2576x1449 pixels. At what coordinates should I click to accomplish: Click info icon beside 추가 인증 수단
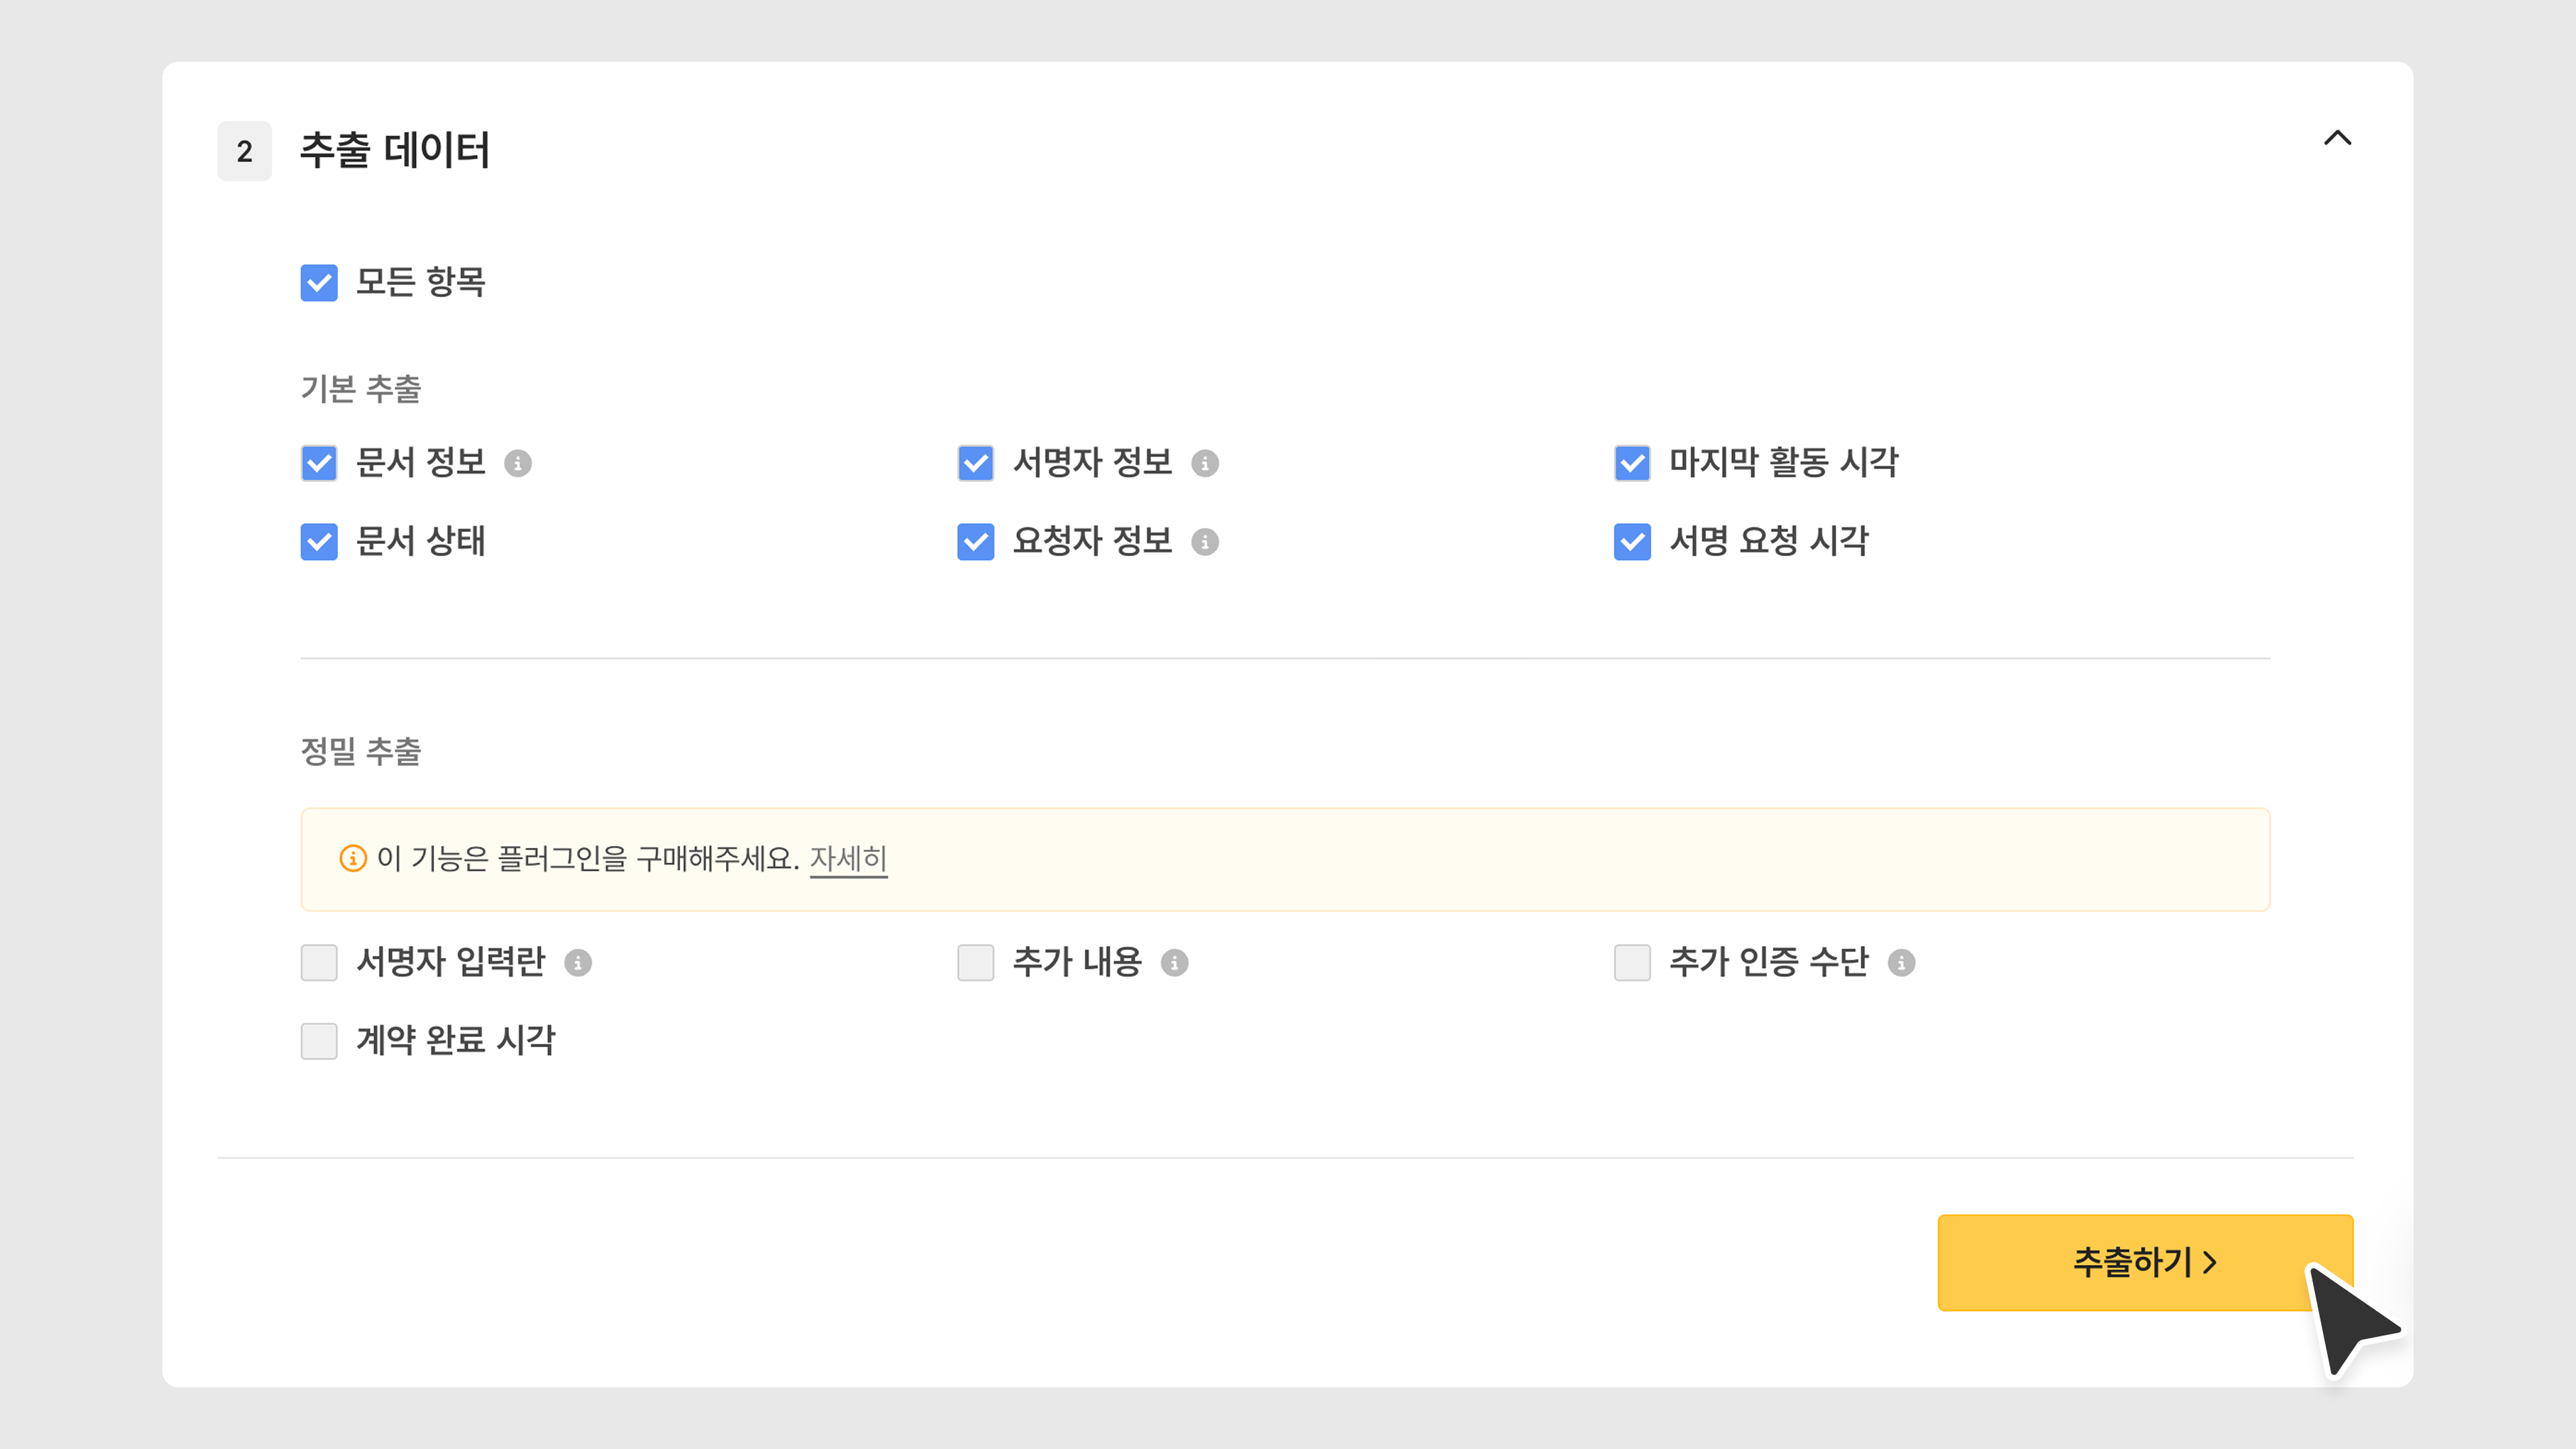(1901, 963)
